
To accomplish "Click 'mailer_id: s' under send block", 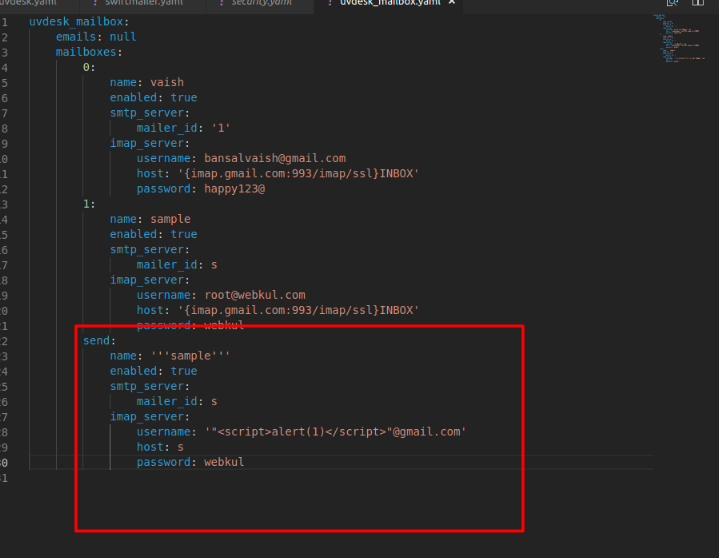I will (177, 401).
